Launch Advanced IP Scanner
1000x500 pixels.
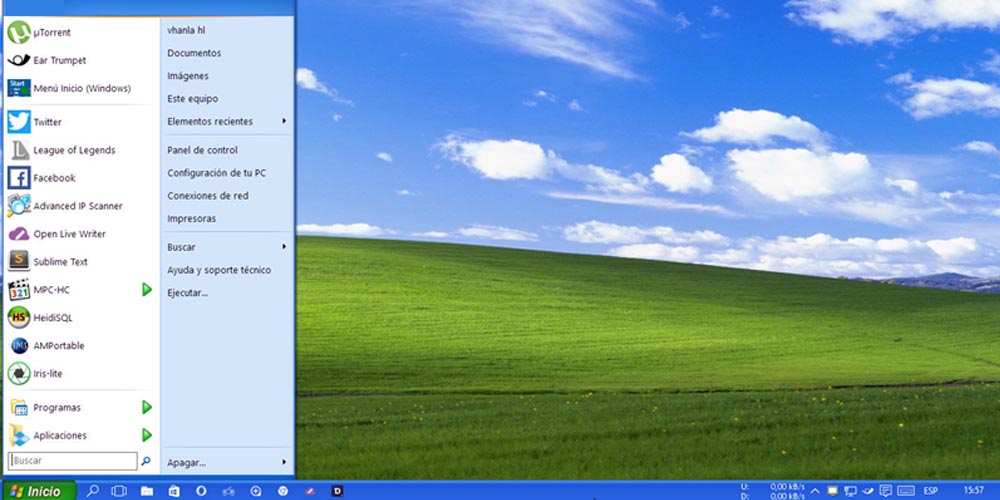(81, 206)
